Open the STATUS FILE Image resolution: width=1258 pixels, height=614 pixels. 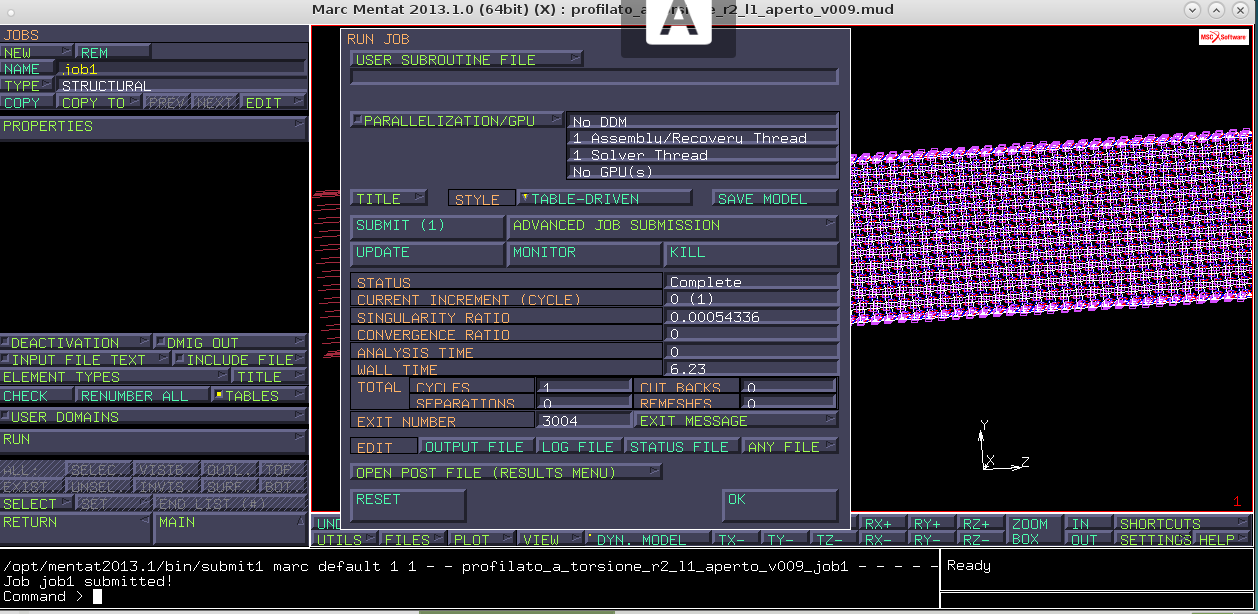(x=682, y=446)
